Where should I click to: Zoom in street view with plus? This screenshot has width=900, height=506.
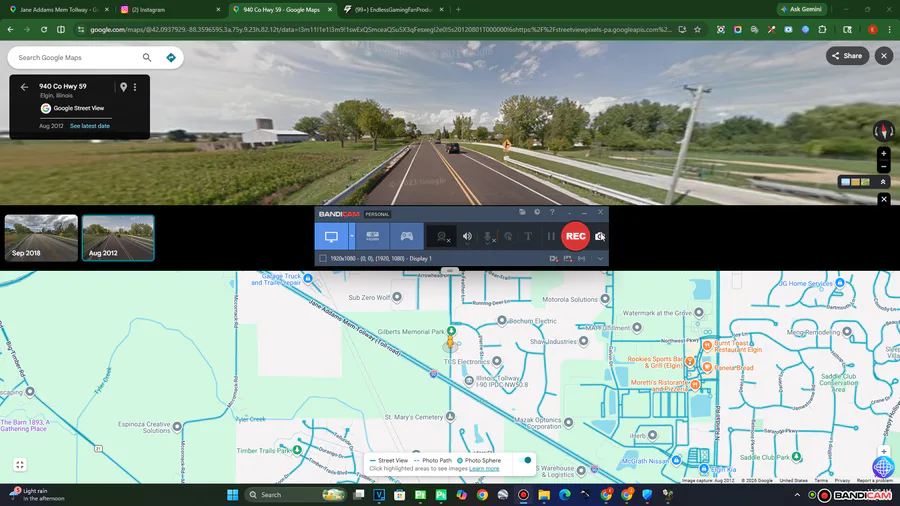pyautogui.click(x=884, y=154)
